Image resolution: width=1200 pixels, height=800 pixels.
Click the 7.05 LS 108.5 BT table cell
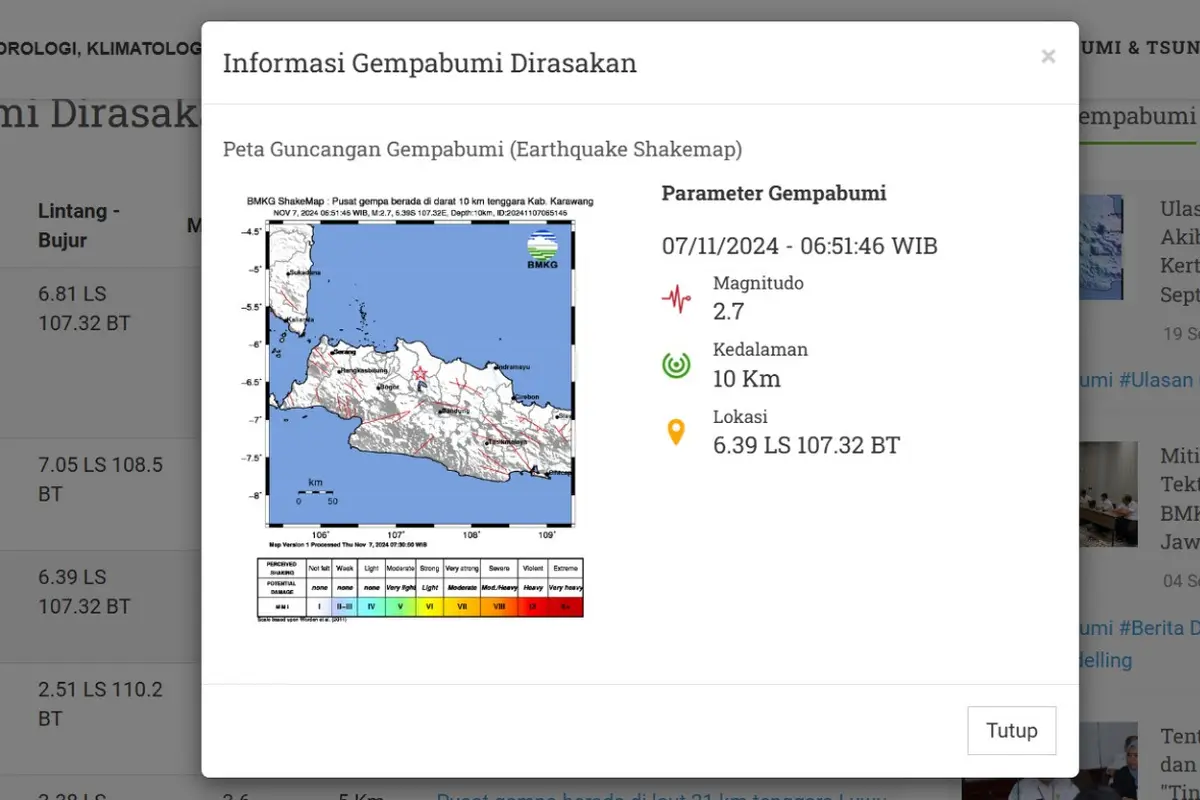(x=100, y=480)
